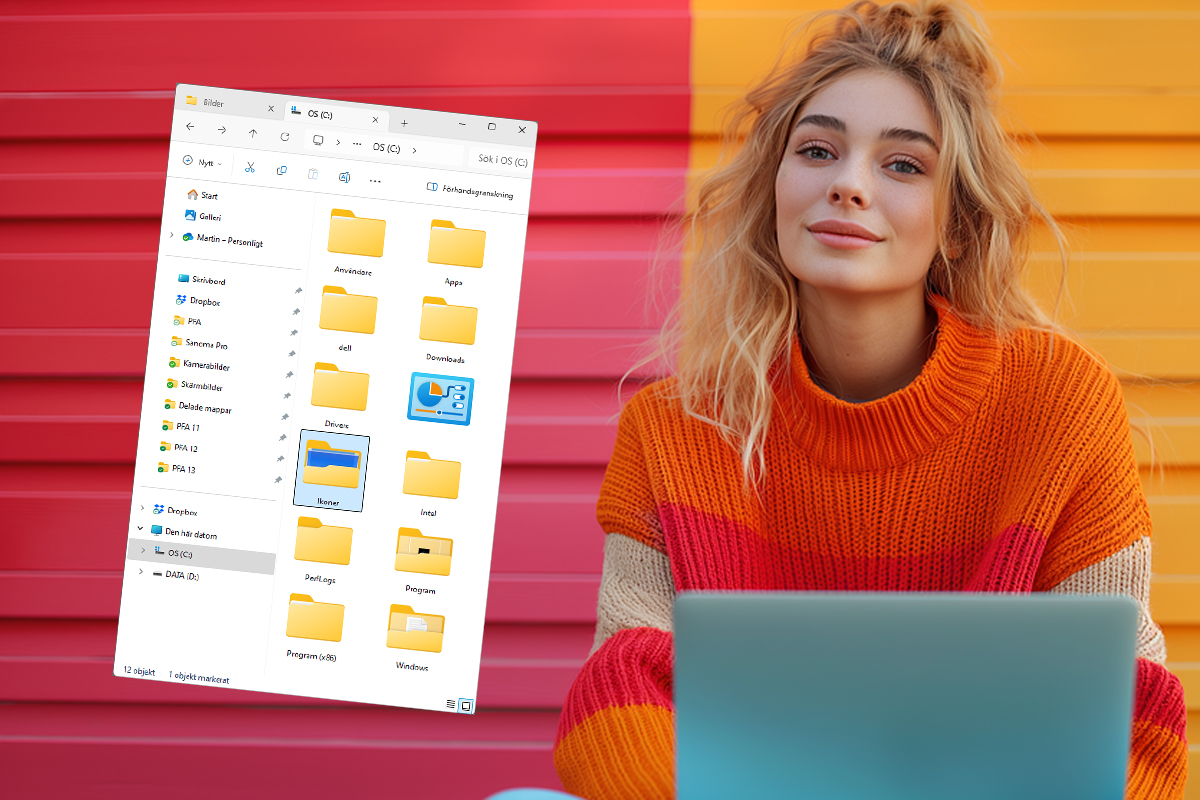Open the Control Panel shortcut icon
Image resolution: width=1200 pixels, height=800 pixels.
[x=440, y=400]
